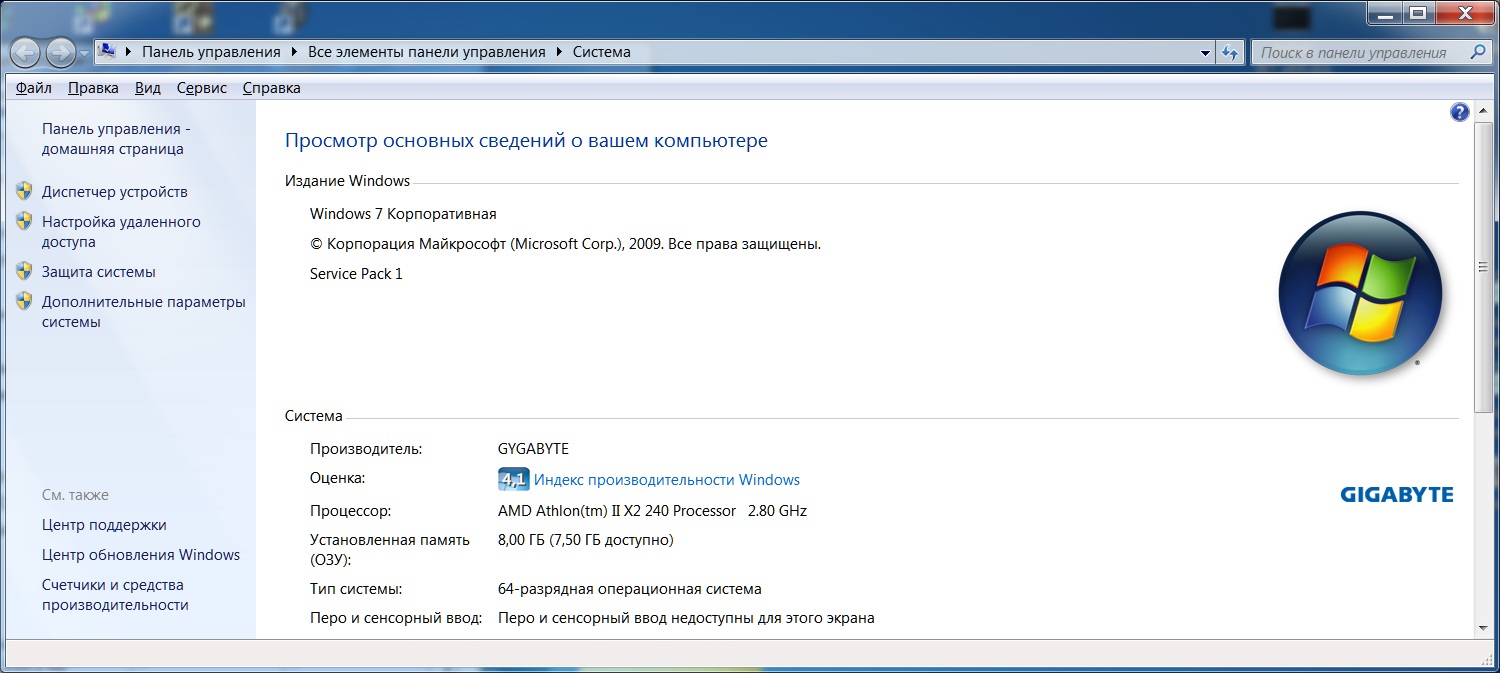Open the Файл menu

point(34,88)
